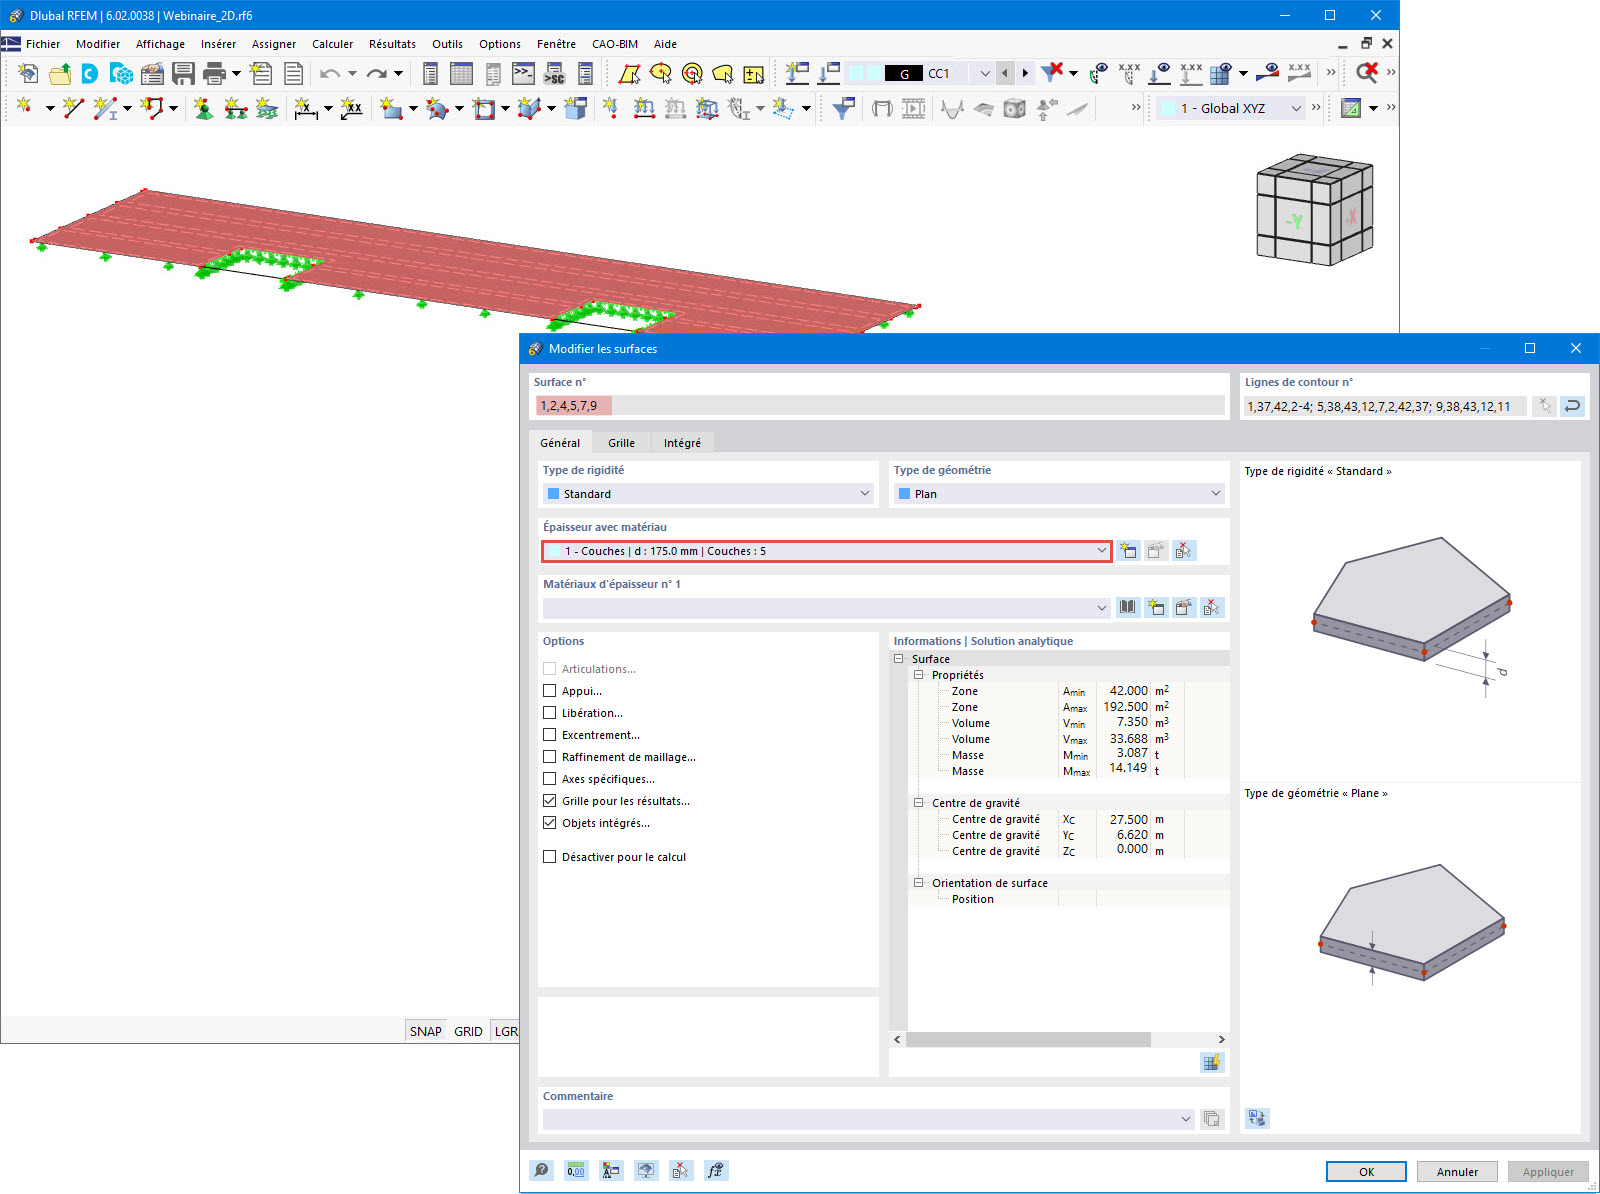Open the CAO-BIM menu
The height and width of the screenshot is (1194, 1600).
tap(615, 44)
